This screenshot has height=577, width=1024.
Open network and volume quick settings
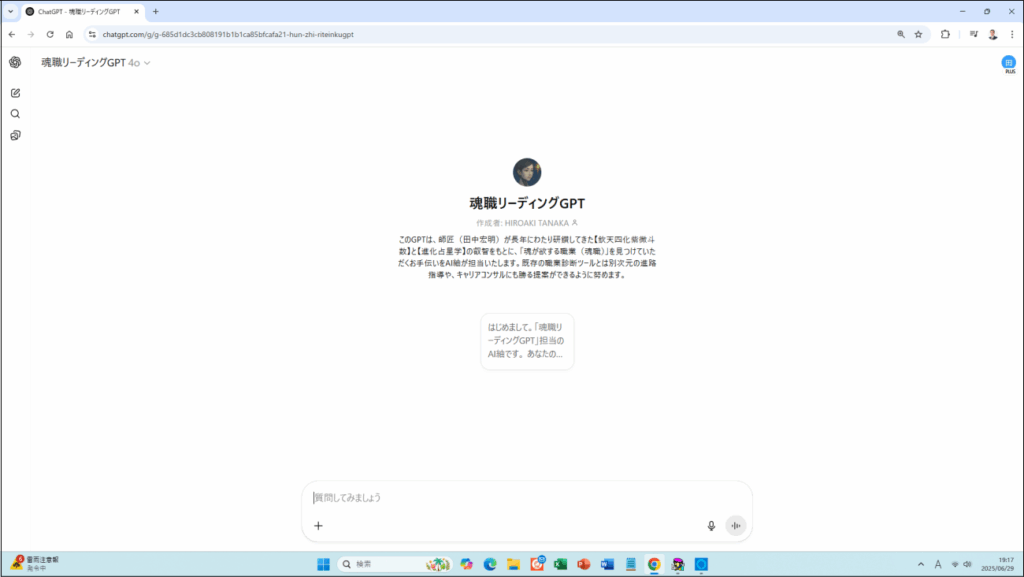tap(961, 564)
